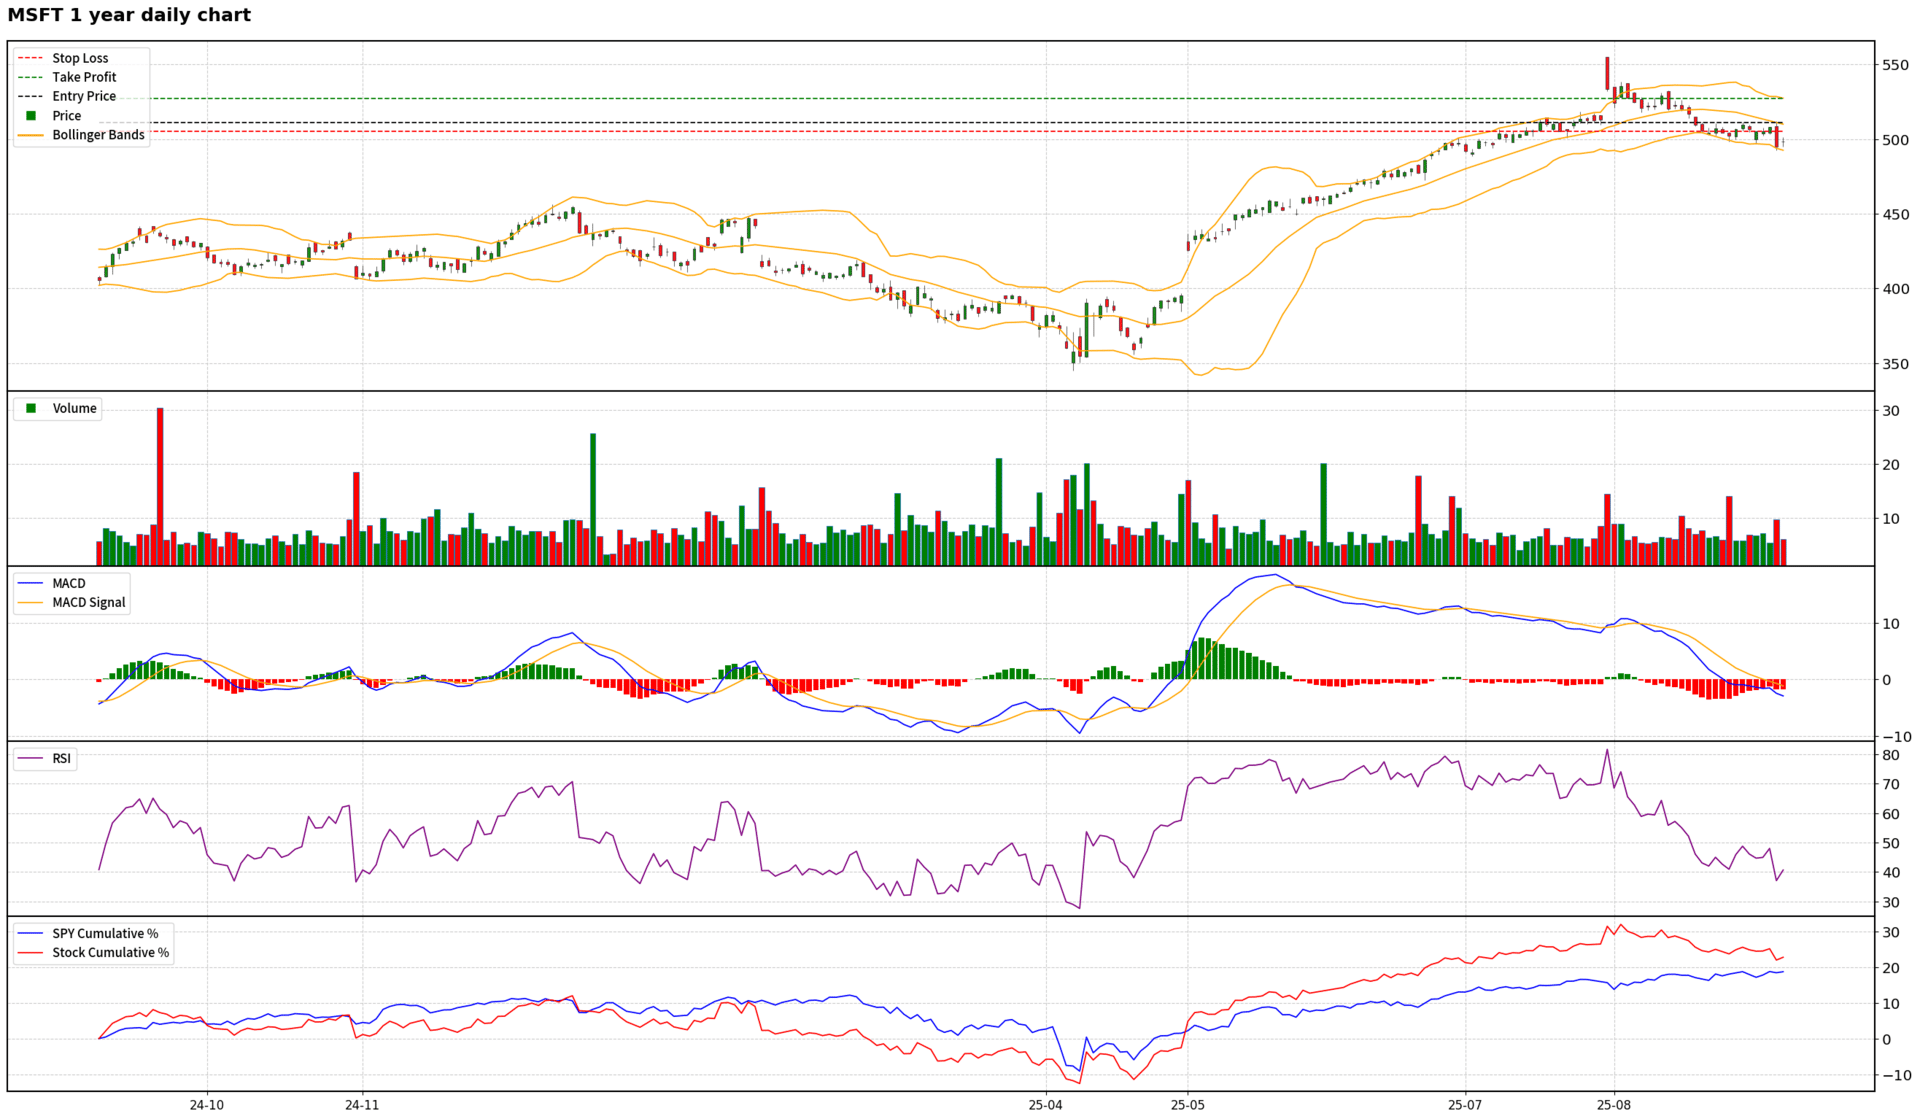Image resolution: width=1920 pixels, height=1119 pixels.
Task: Click the tallest red volume bar
Action: pyautogui.click(x=160, y=487)
